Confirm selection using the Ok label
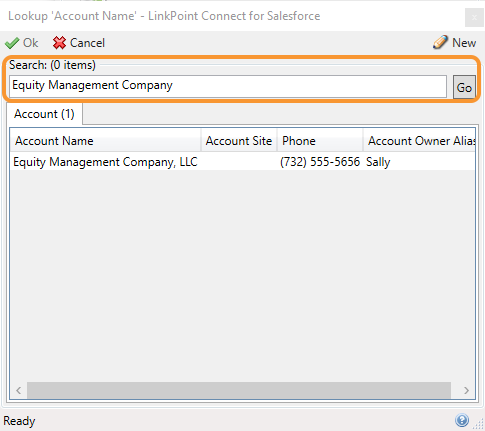The image size is (485, 431). pos(30,43)
